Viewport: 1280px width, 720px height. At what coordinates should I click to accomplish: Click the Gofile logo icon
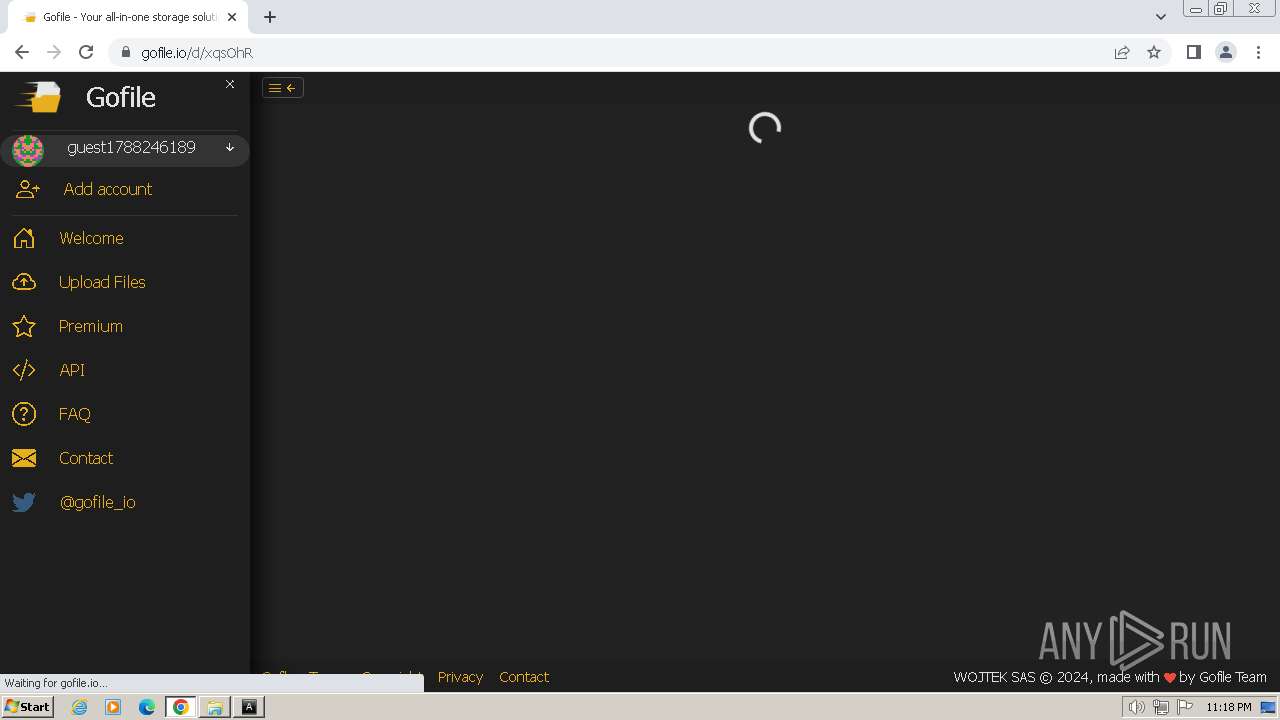pyautogui.click(x=38, y=97)
